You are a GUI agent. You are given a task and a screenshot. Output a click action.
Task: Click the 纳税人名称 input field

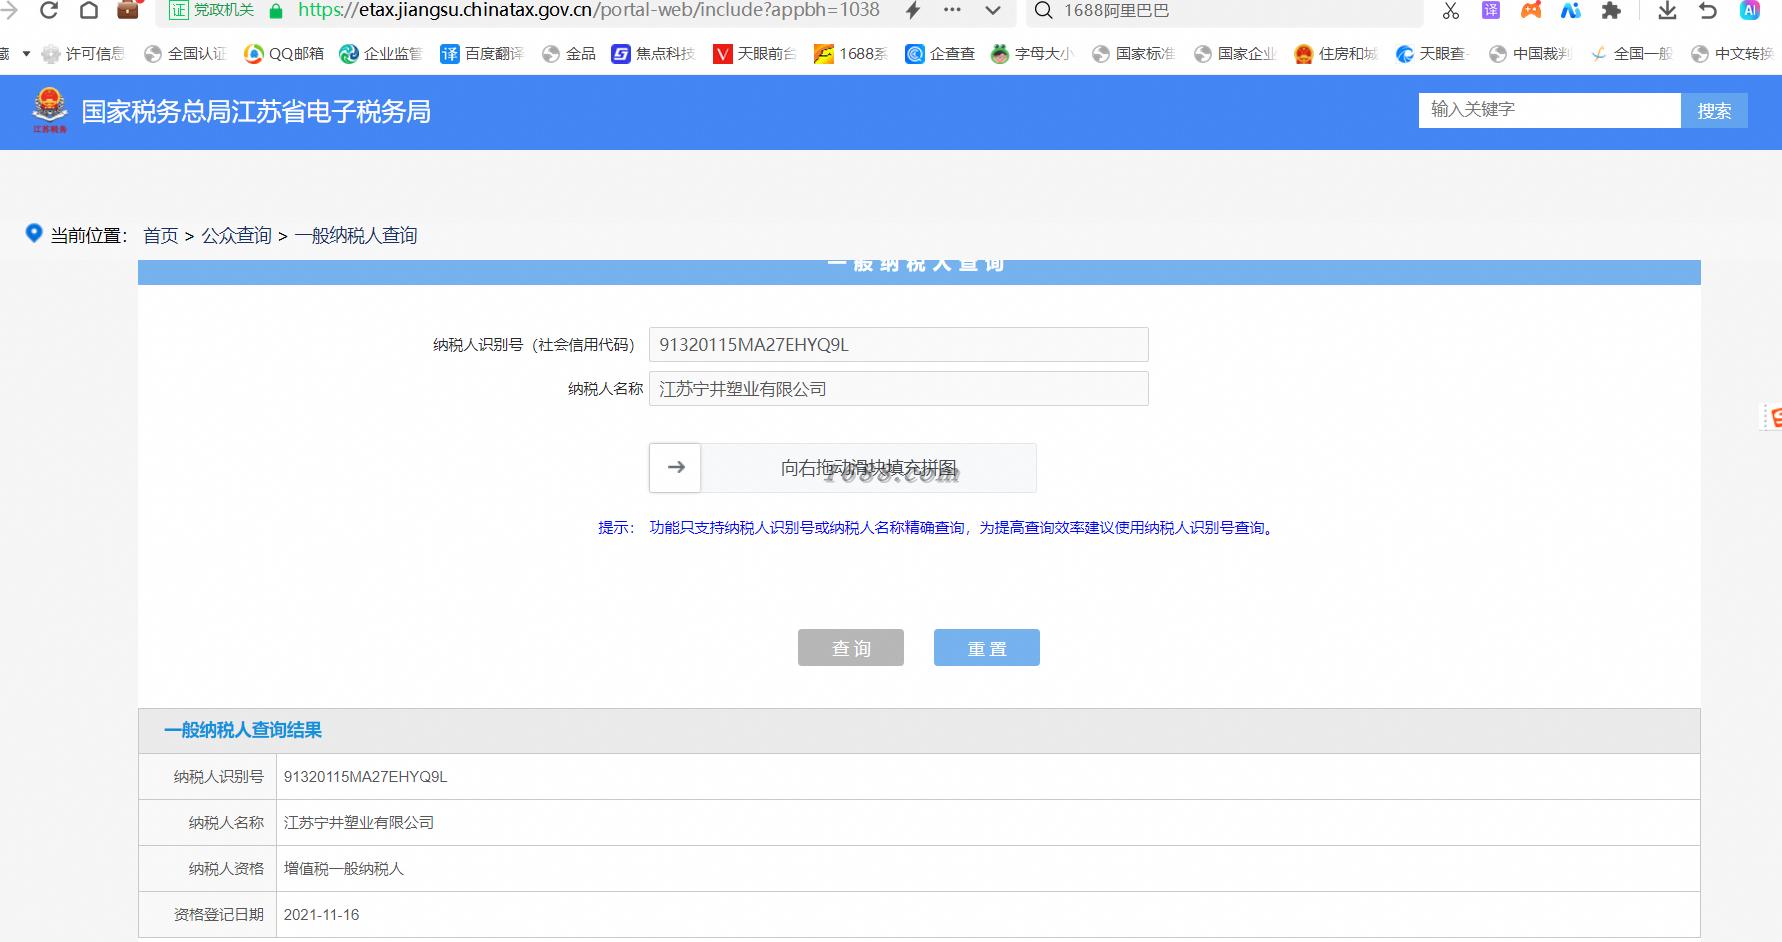[898, 389]
